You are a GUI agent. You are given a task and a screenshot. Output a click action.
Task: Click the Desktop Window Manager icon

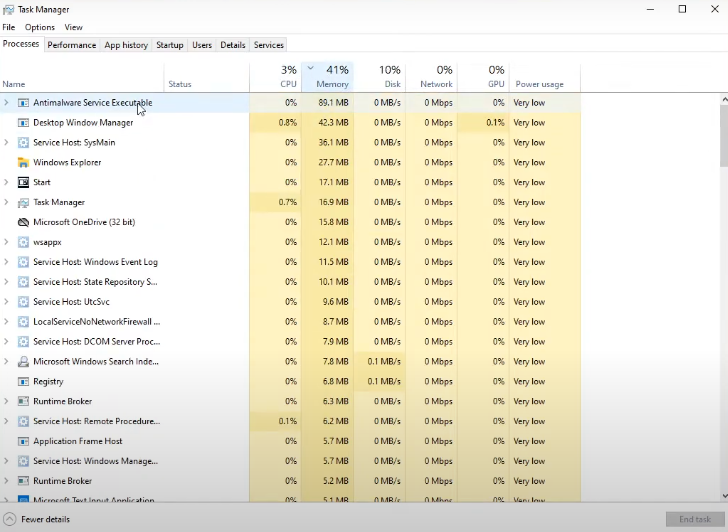point(23,123)
